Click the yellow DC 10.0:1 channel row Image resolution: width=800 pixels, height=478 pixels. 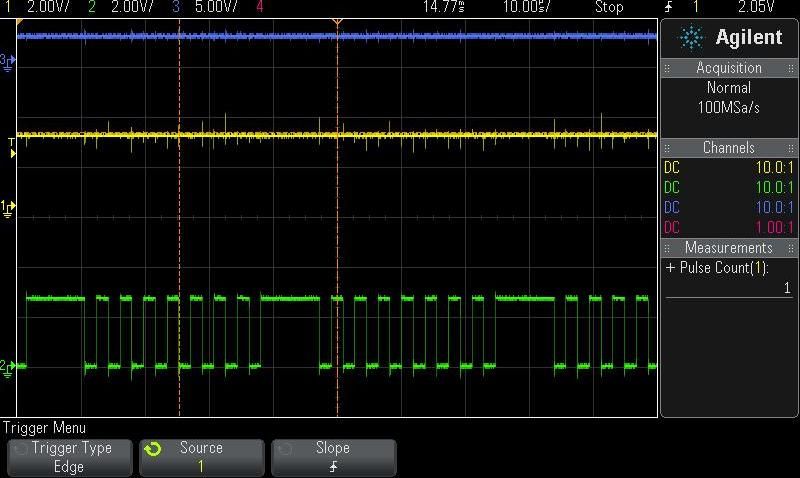729,167
